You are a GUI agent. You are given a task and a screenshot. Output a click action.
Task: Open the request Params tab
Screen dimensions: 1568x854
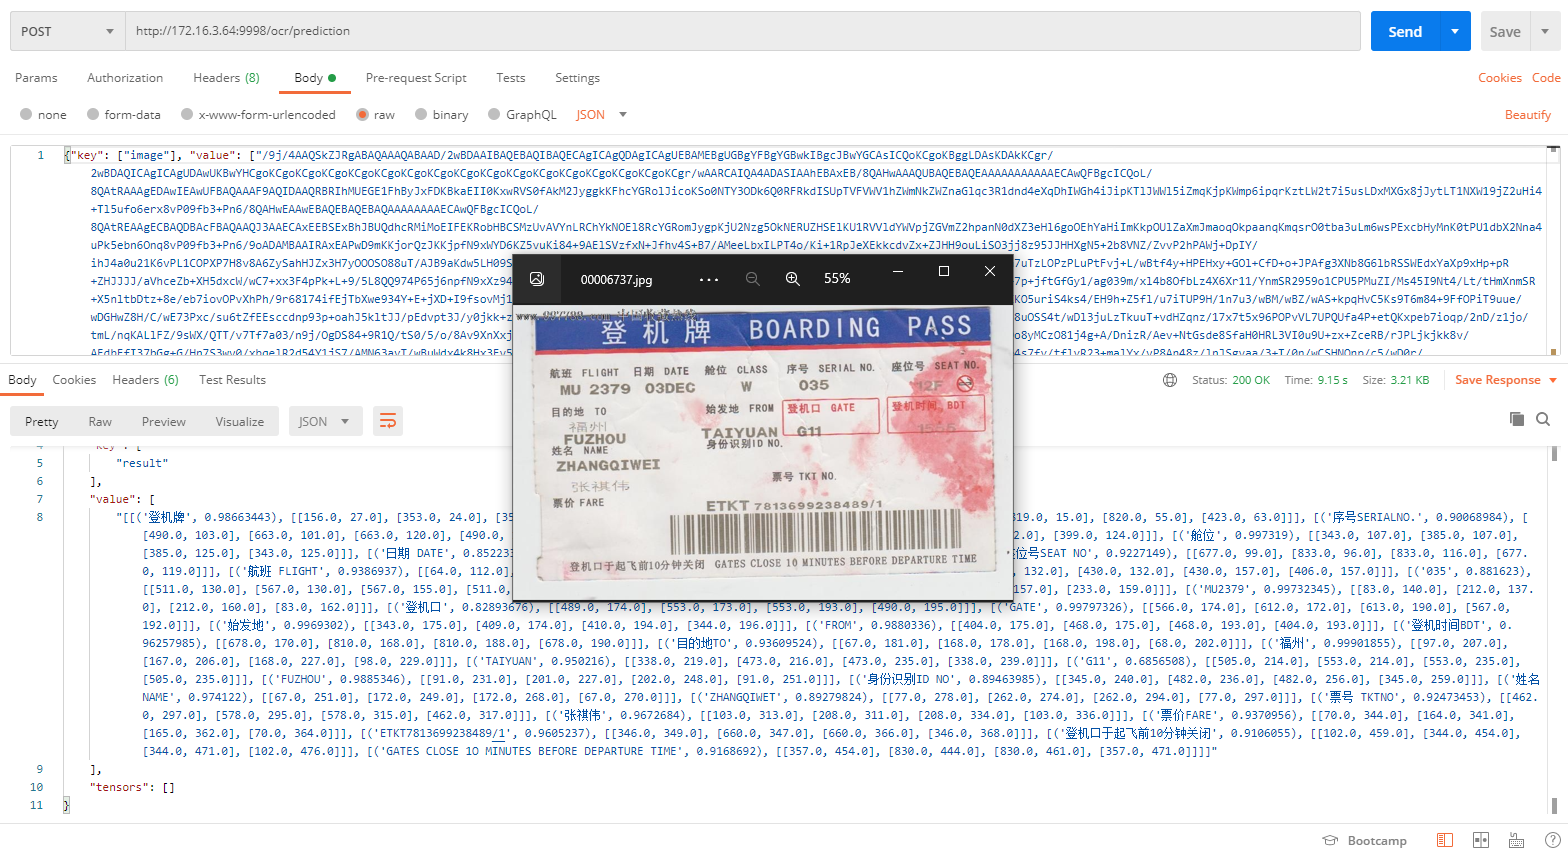[36, 78]
